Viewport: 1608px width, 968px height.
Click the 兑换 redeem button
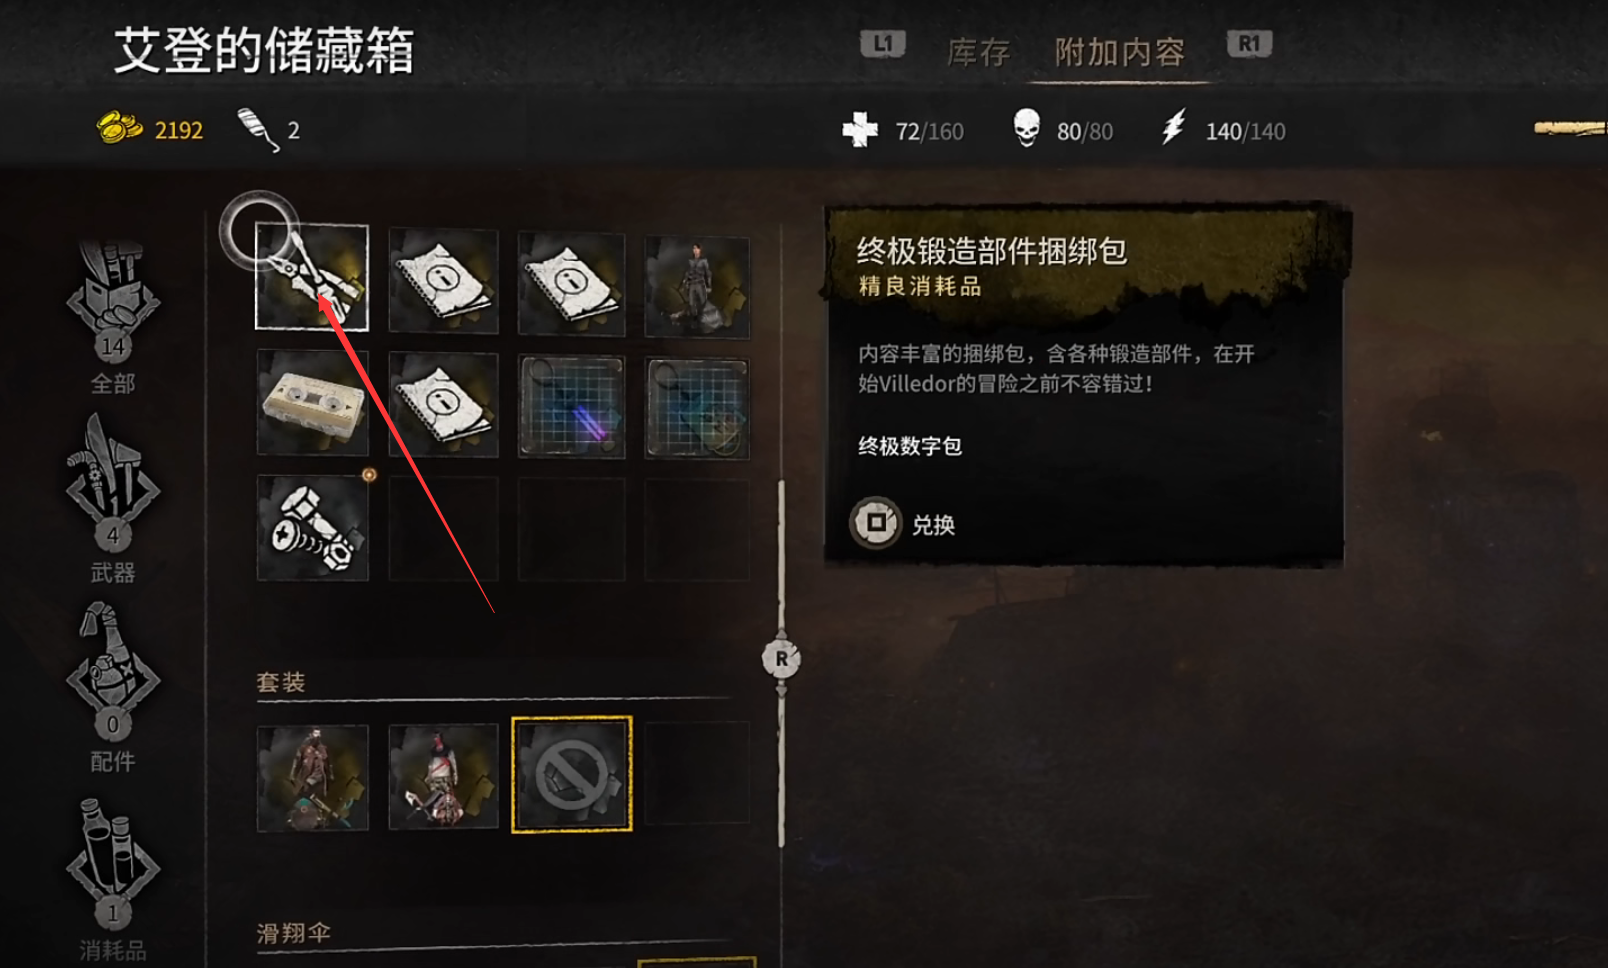903,523
